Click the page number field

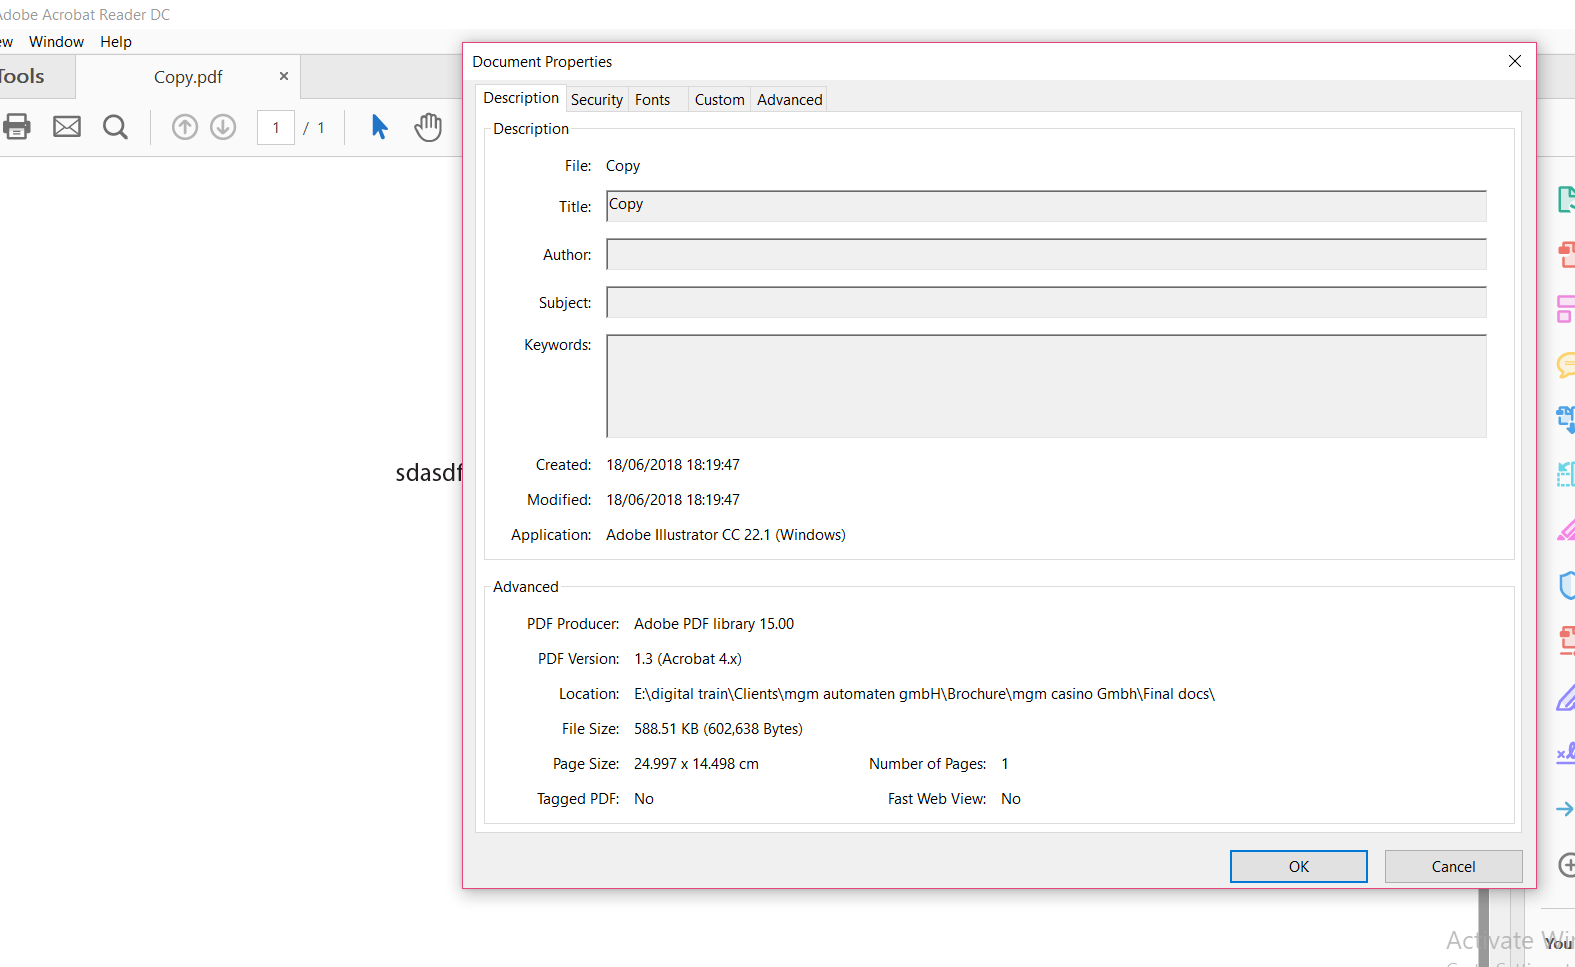coord(276,128)
